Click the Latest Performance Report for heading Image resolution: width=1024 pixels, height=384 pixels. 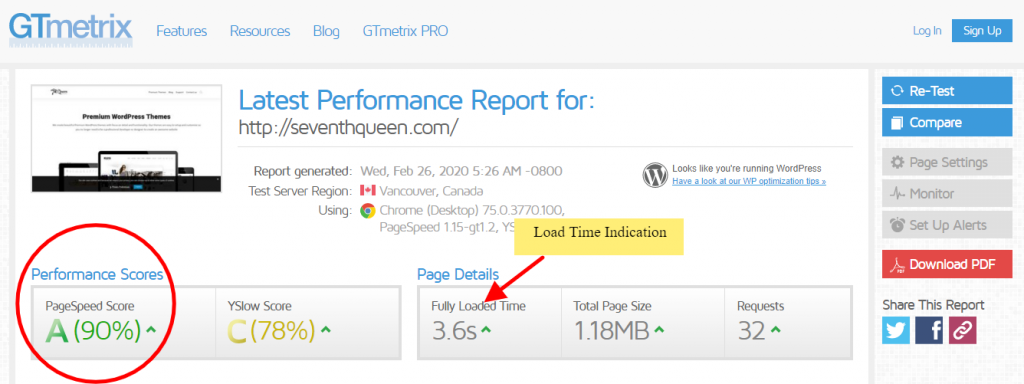(x=417, y=100)
